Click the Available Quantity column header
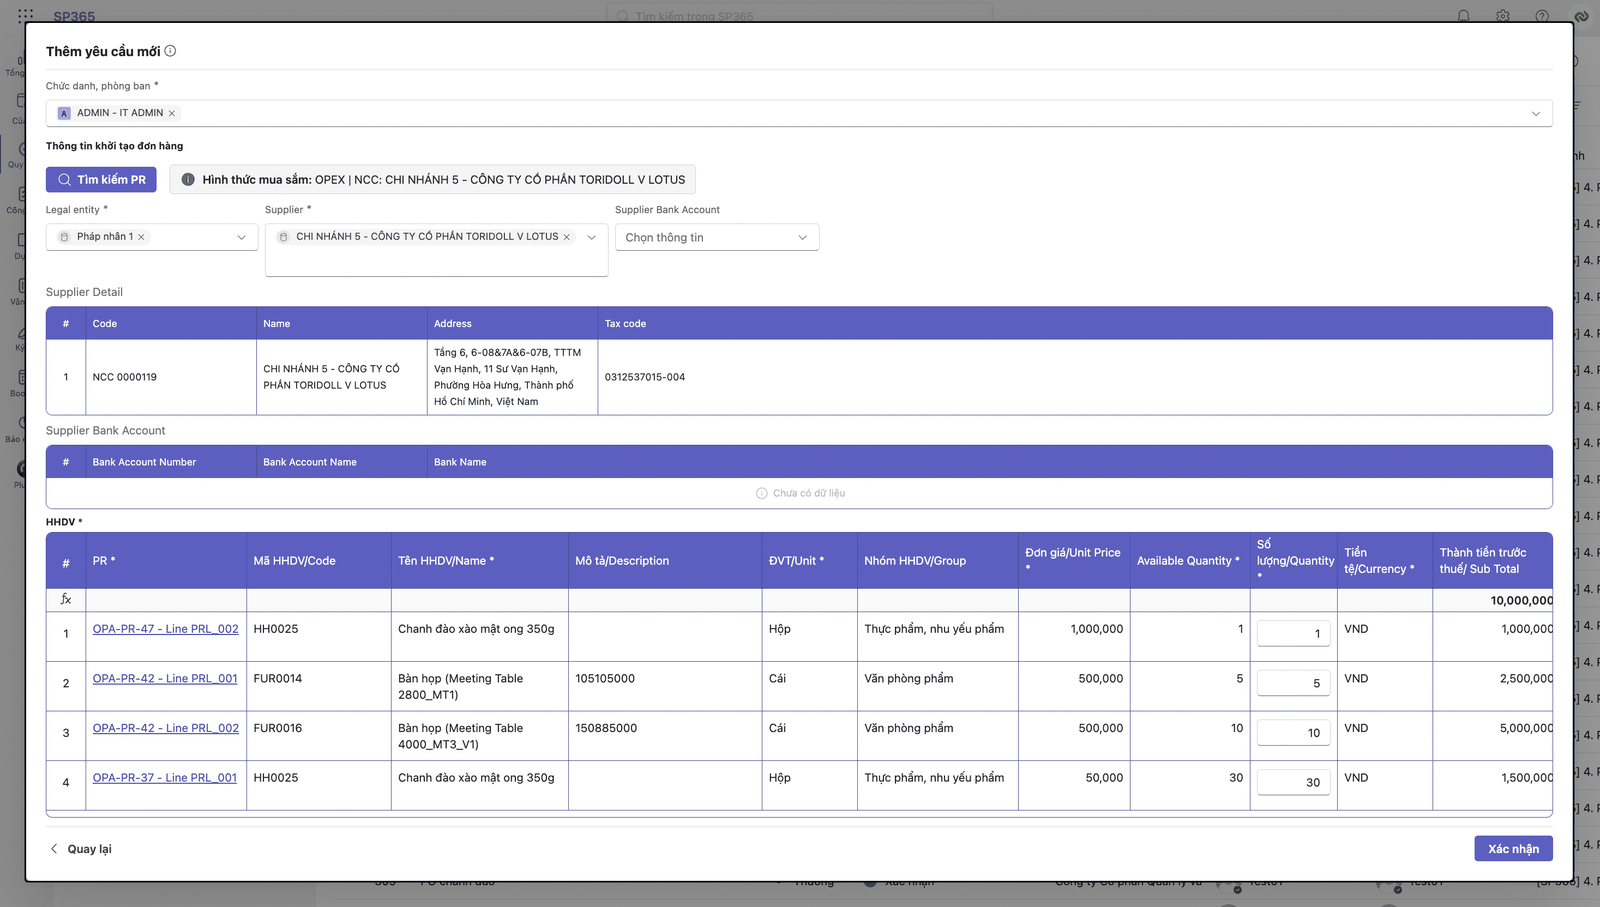 (1190, 560)
